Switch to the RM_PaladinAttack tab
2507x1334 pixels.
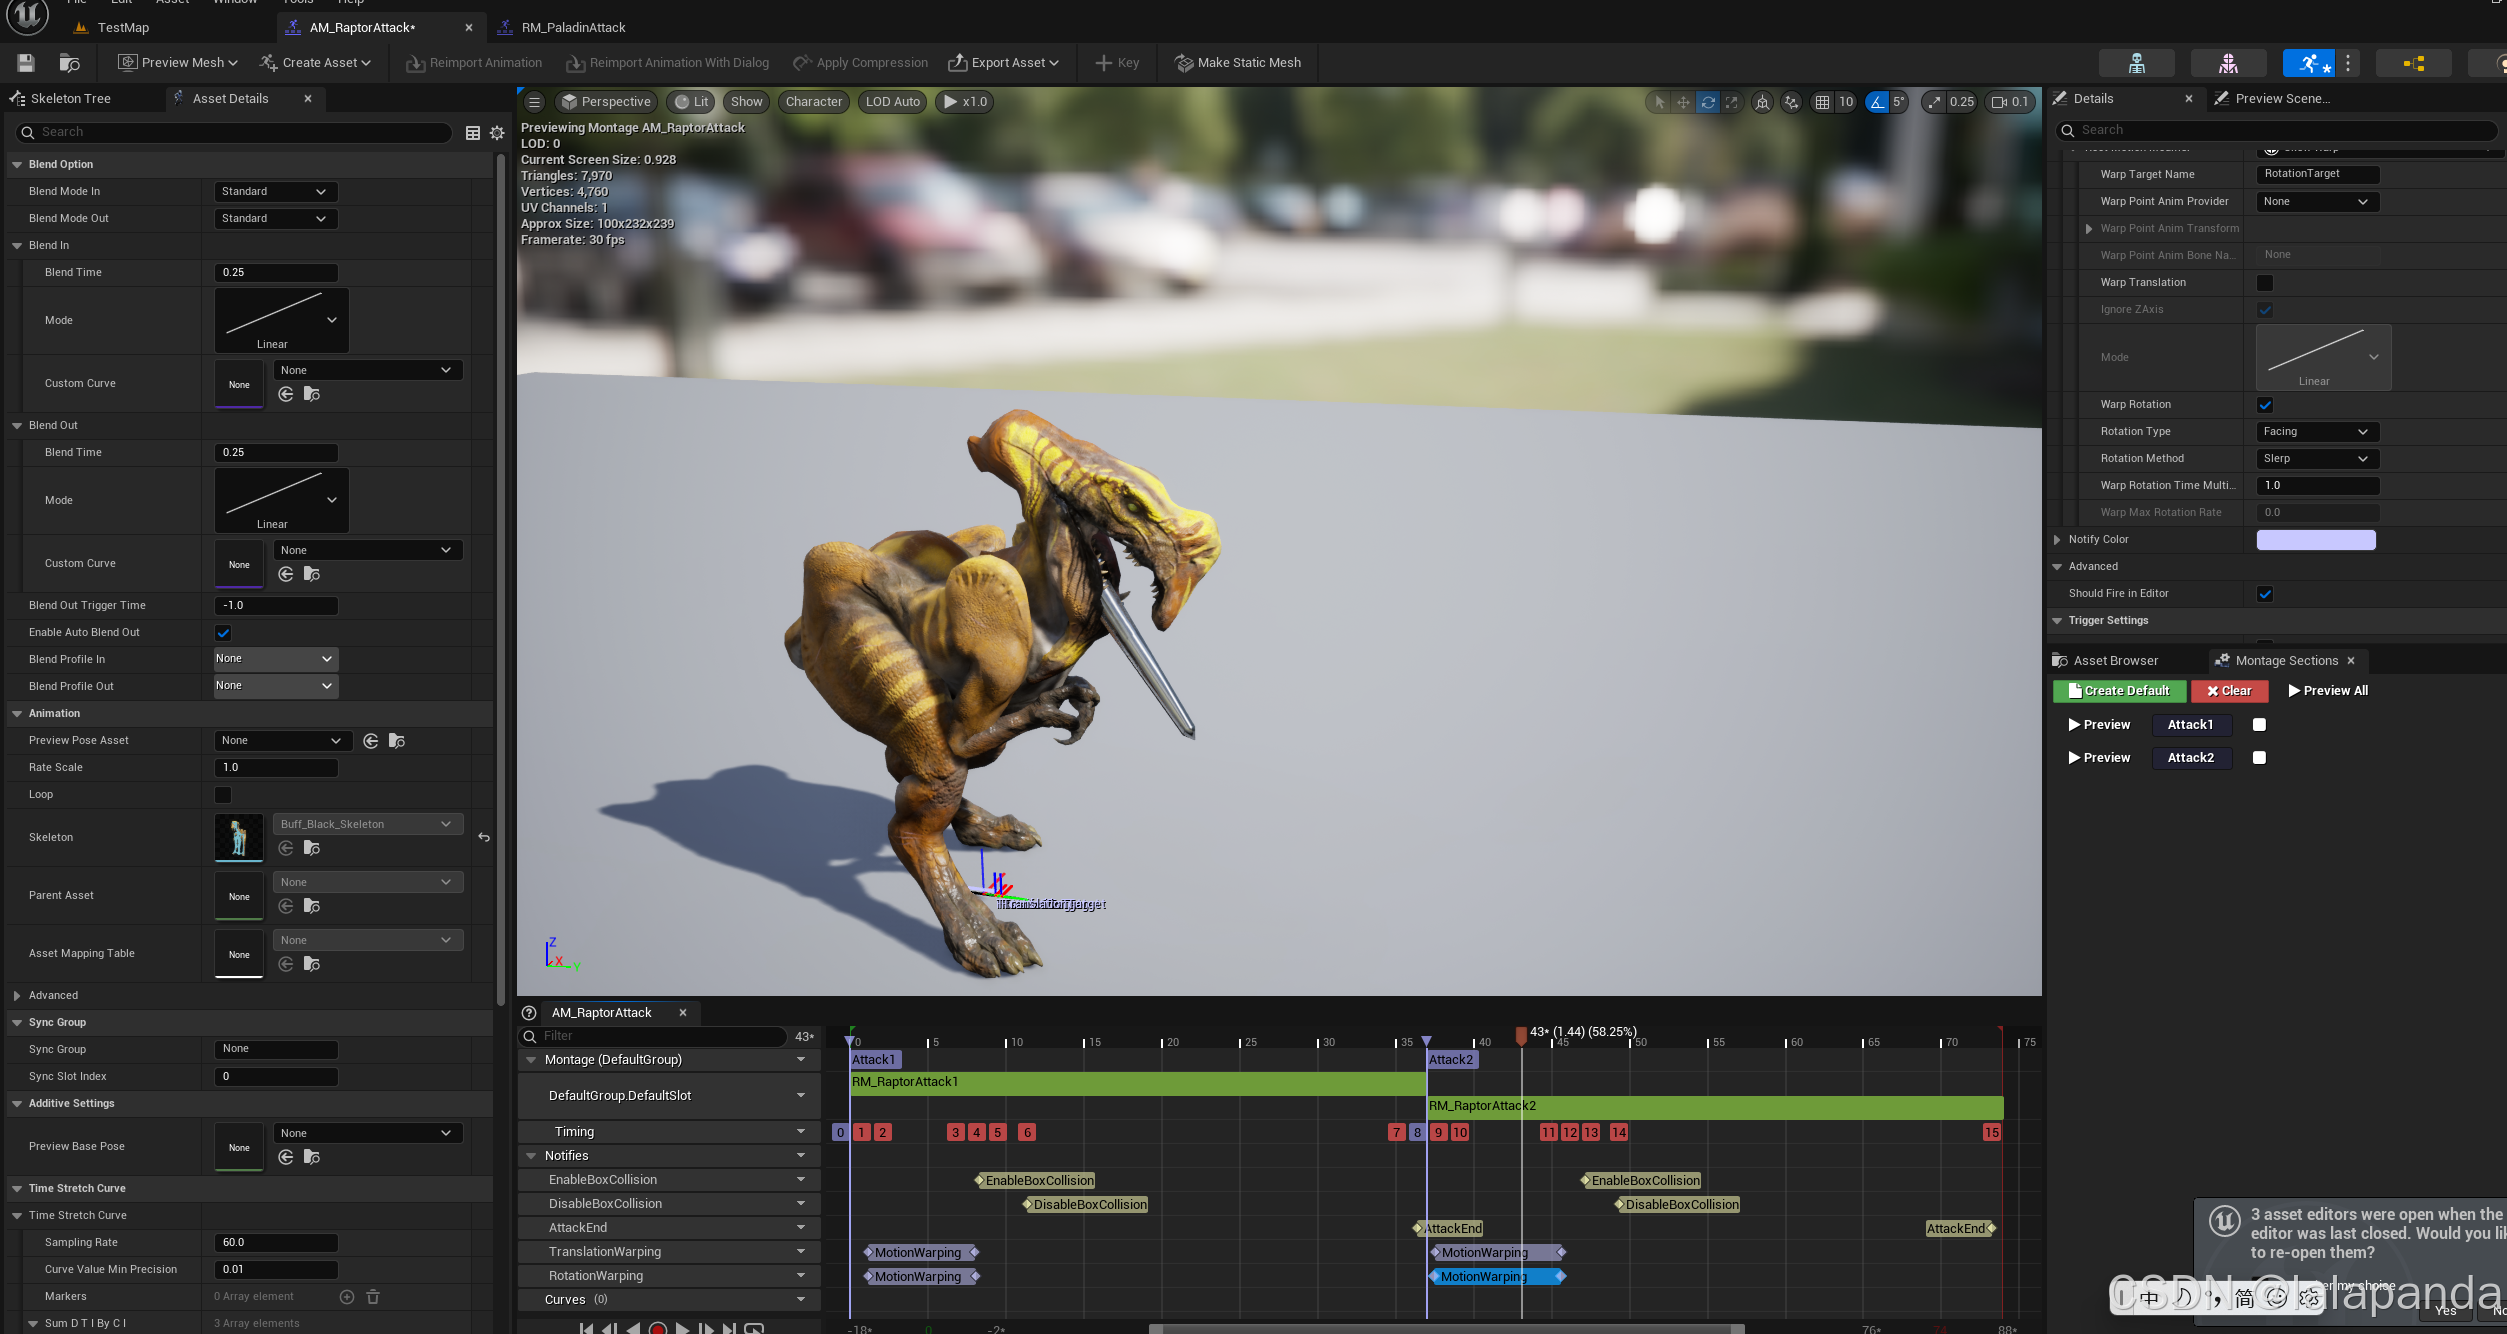coord(572,28)
